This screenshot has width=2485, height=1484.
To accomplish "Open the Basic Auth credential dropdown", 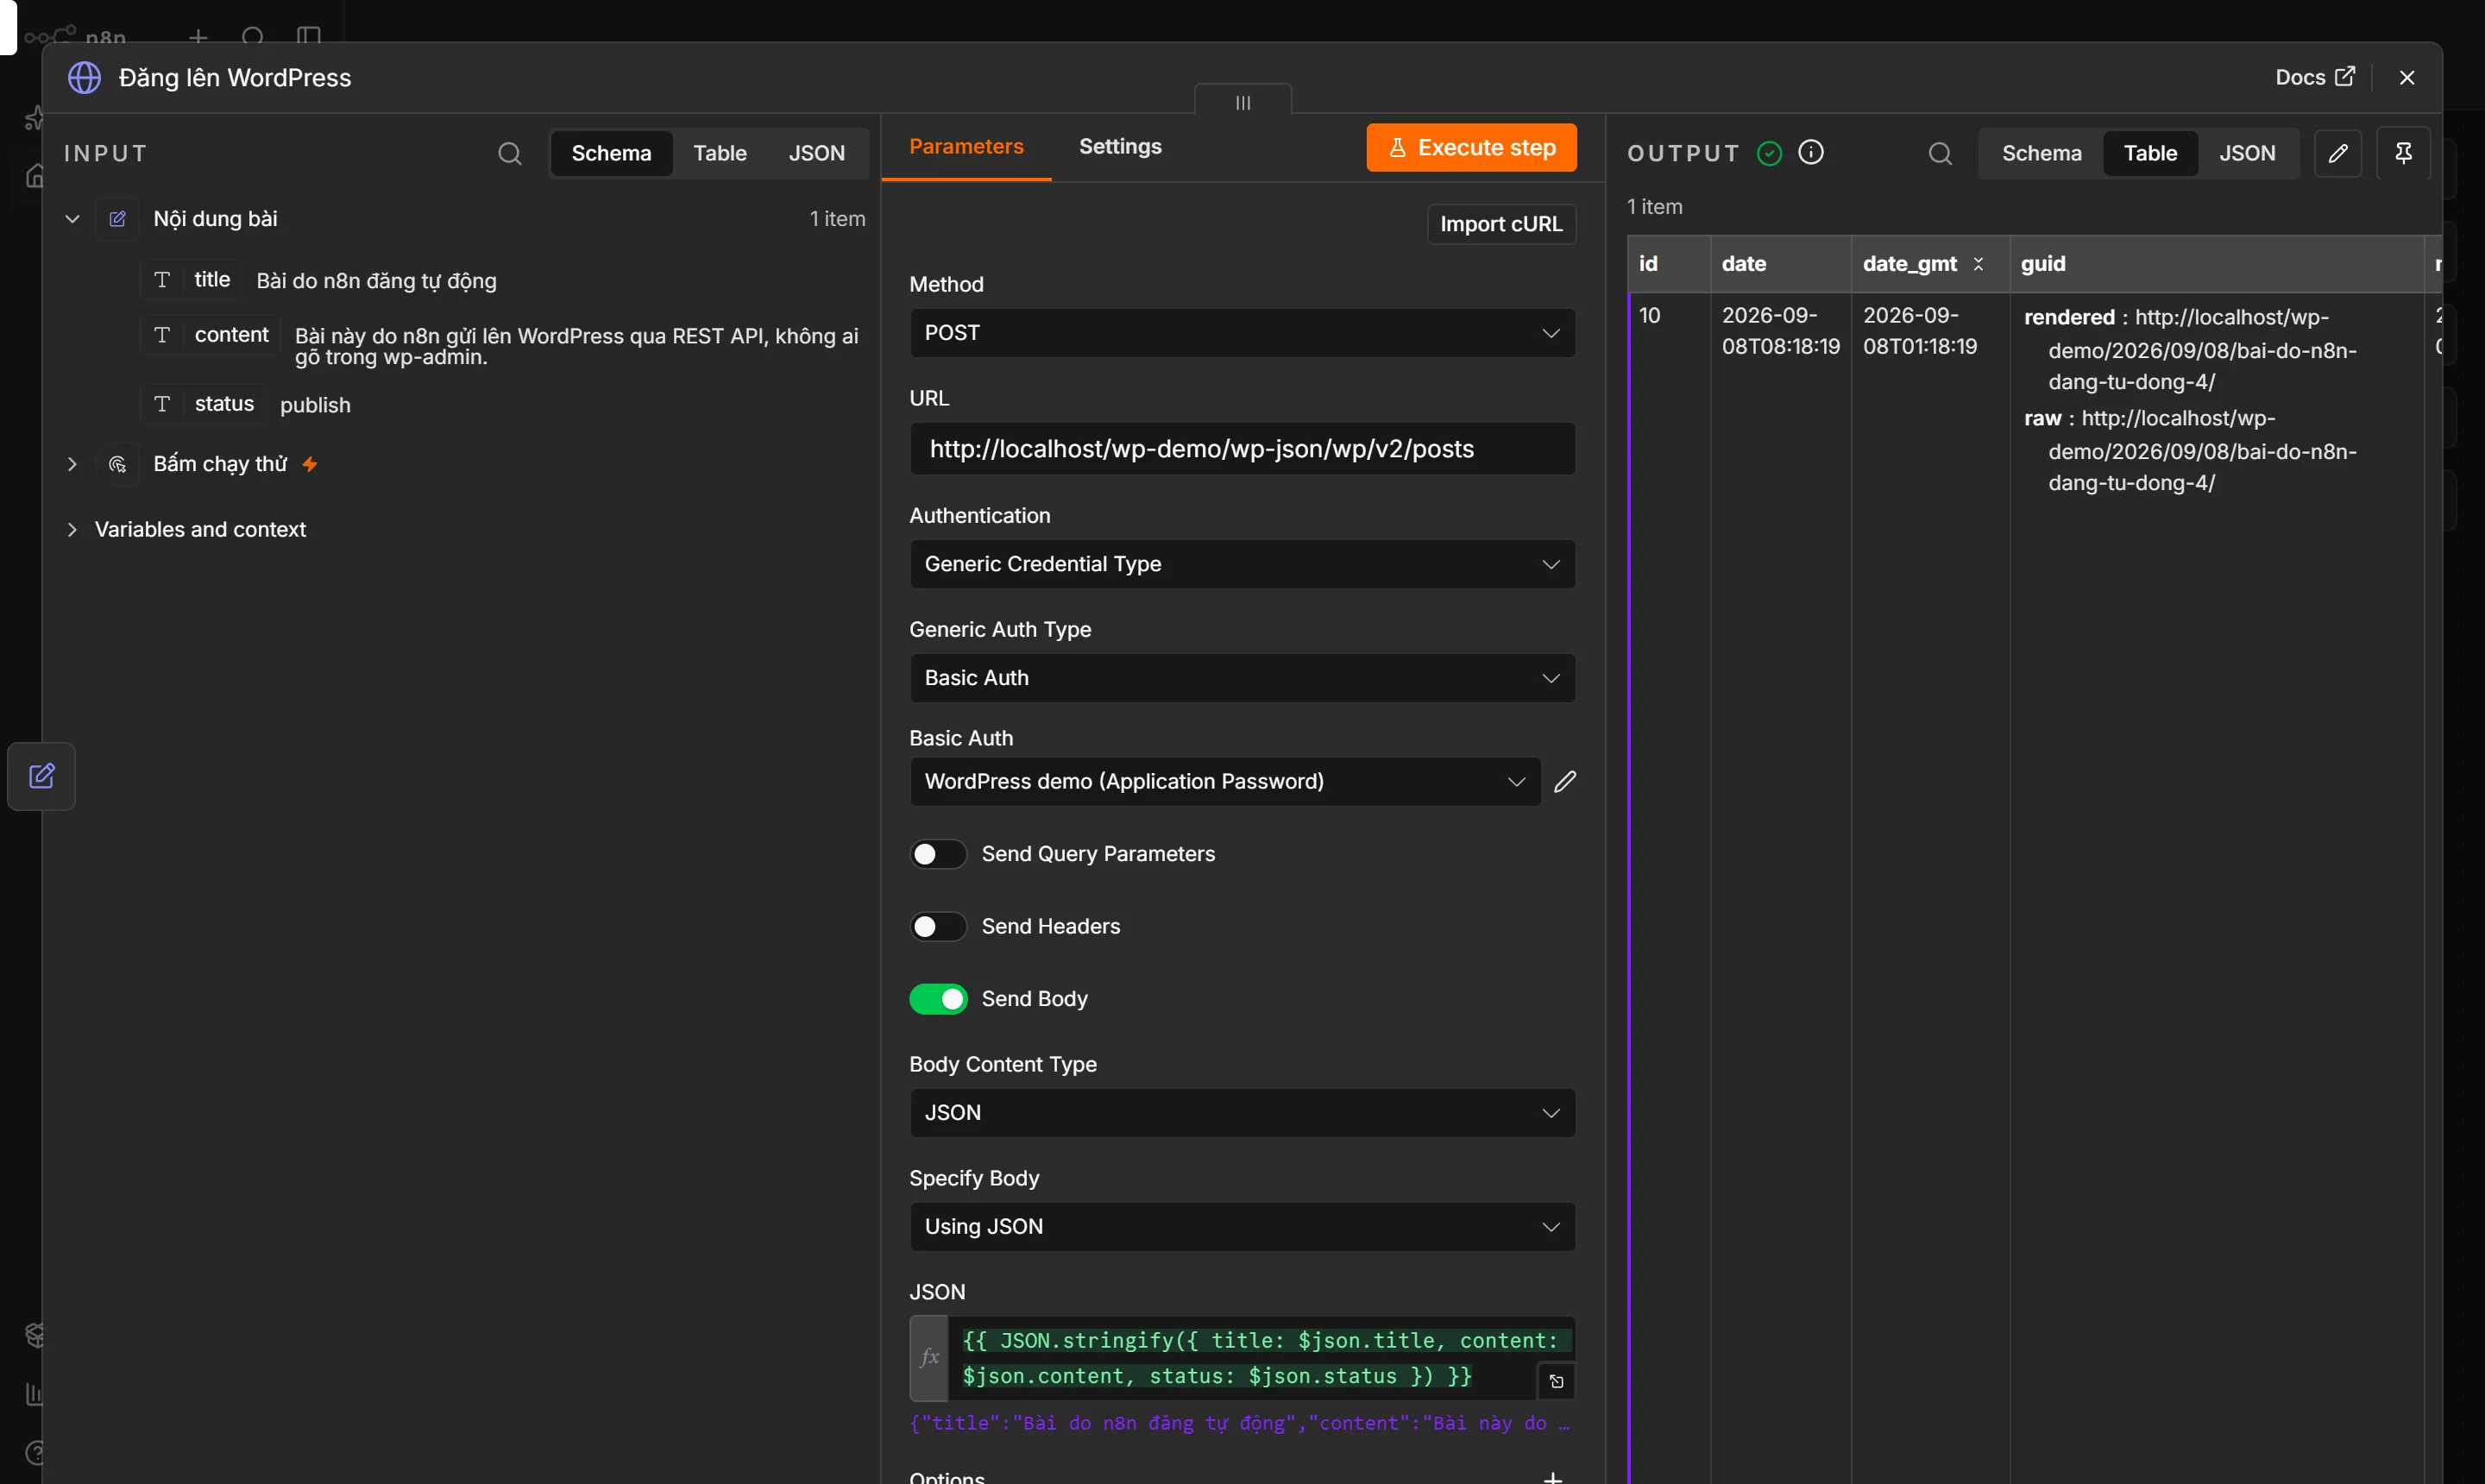I will click(x=1224, y=781).
